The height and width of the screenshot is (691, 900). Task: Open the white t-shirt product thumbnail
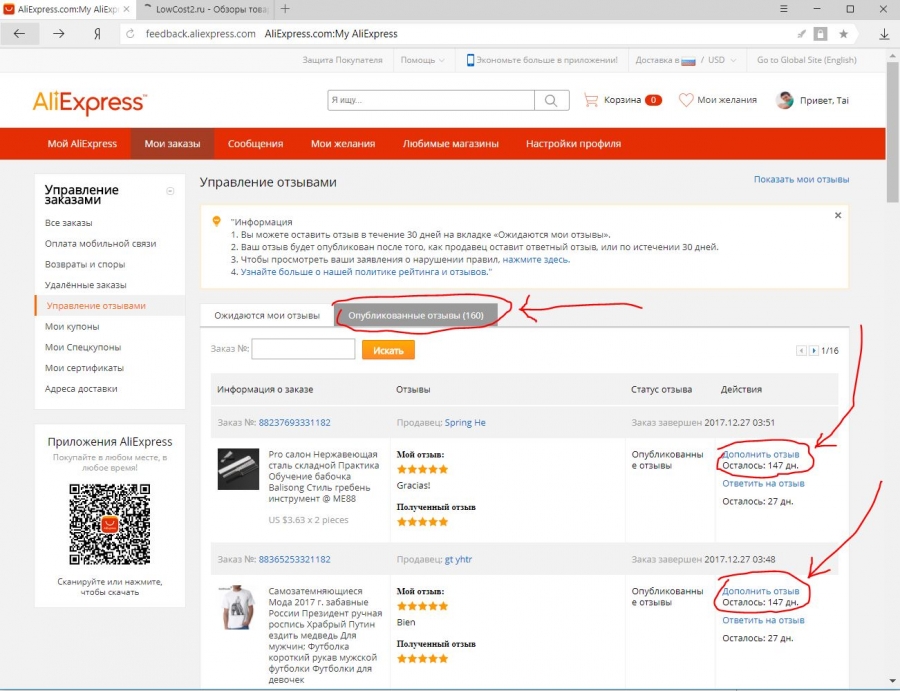[x=238, y=607]
